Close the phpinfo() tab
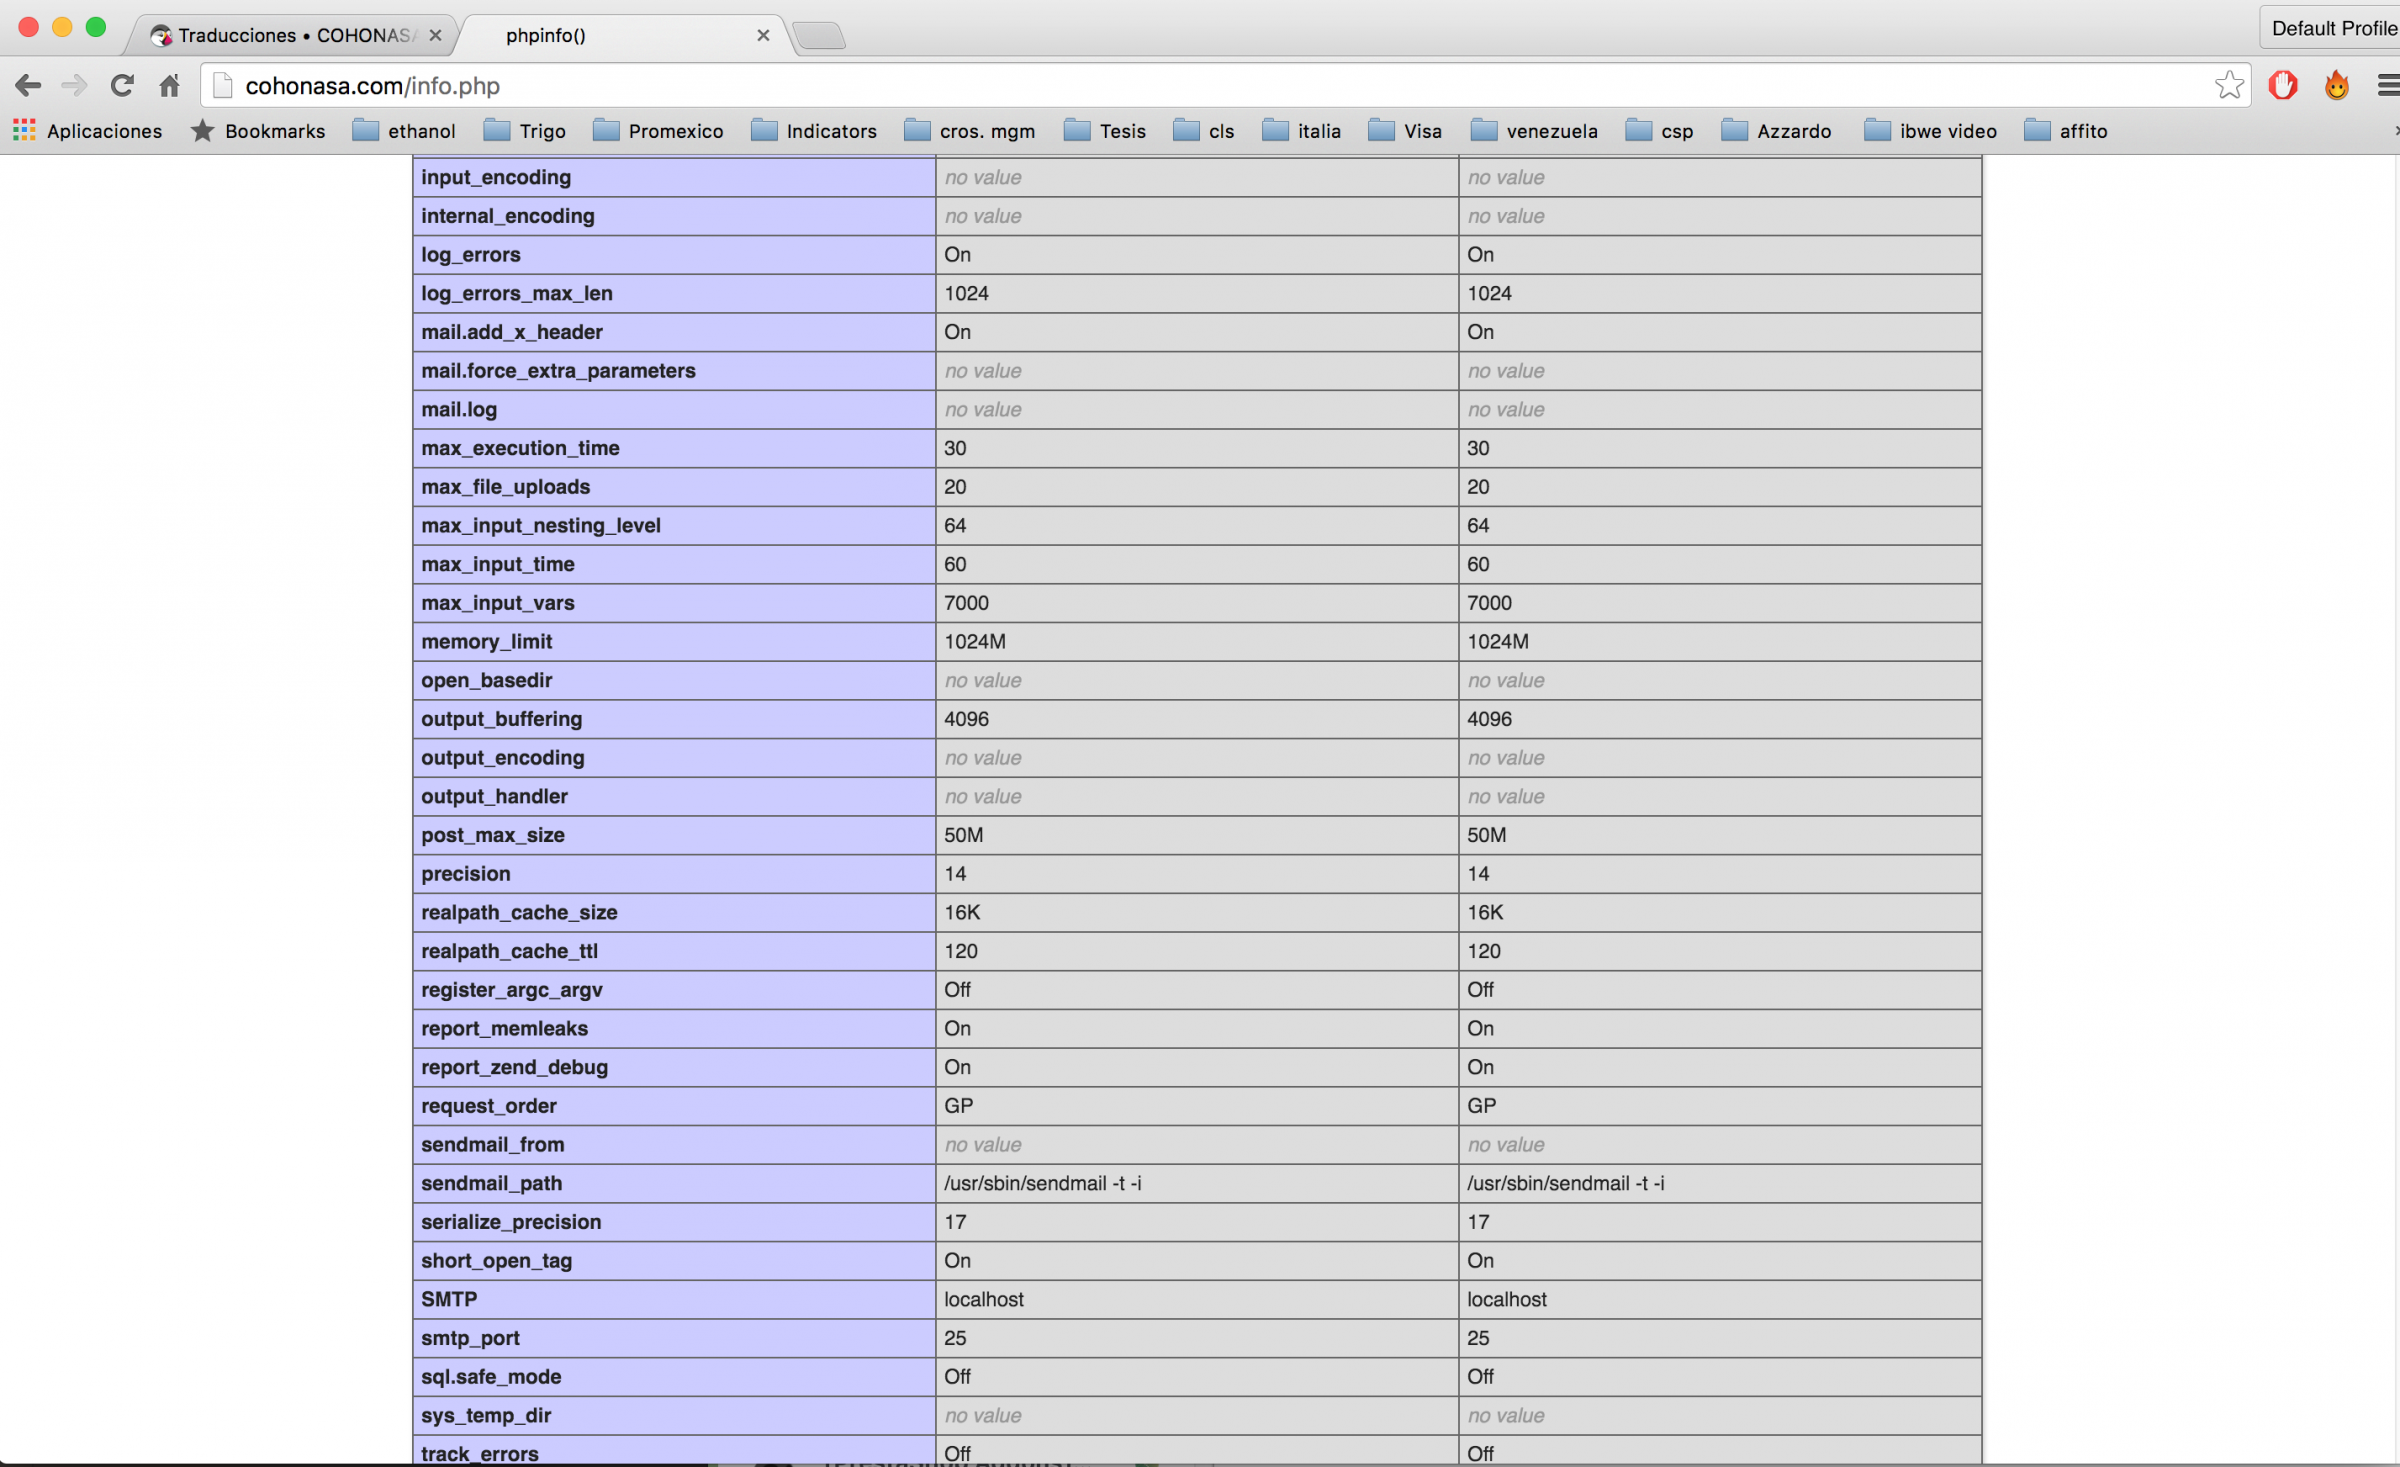This screenshot has height=1467, width=2400. point(763,36)
